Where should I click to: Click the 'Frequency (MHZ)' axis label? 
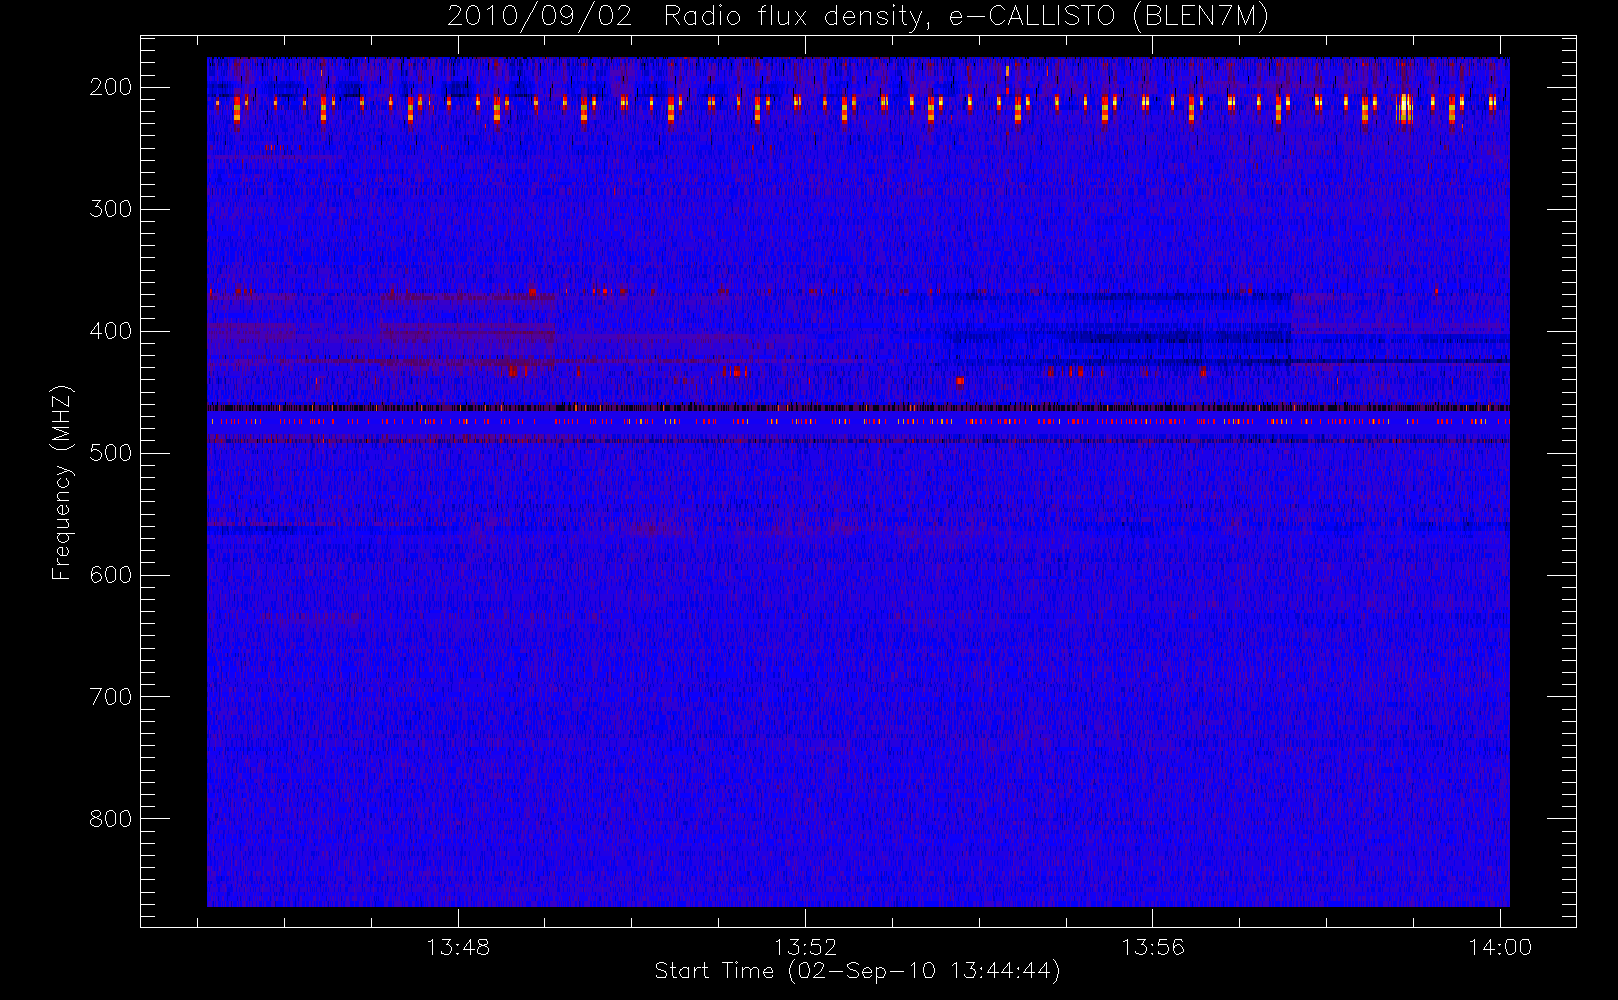click(x=62, y=482)
